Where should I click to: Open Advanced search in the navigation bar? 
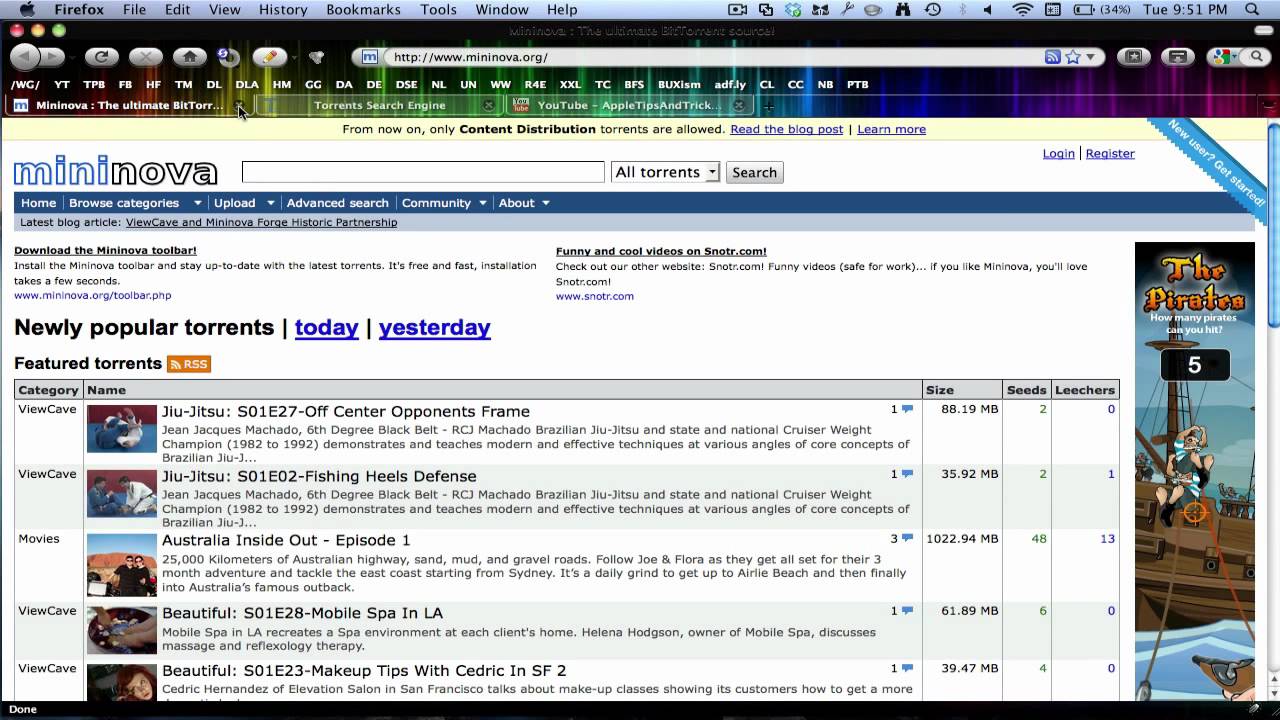(x=337, y=203)
